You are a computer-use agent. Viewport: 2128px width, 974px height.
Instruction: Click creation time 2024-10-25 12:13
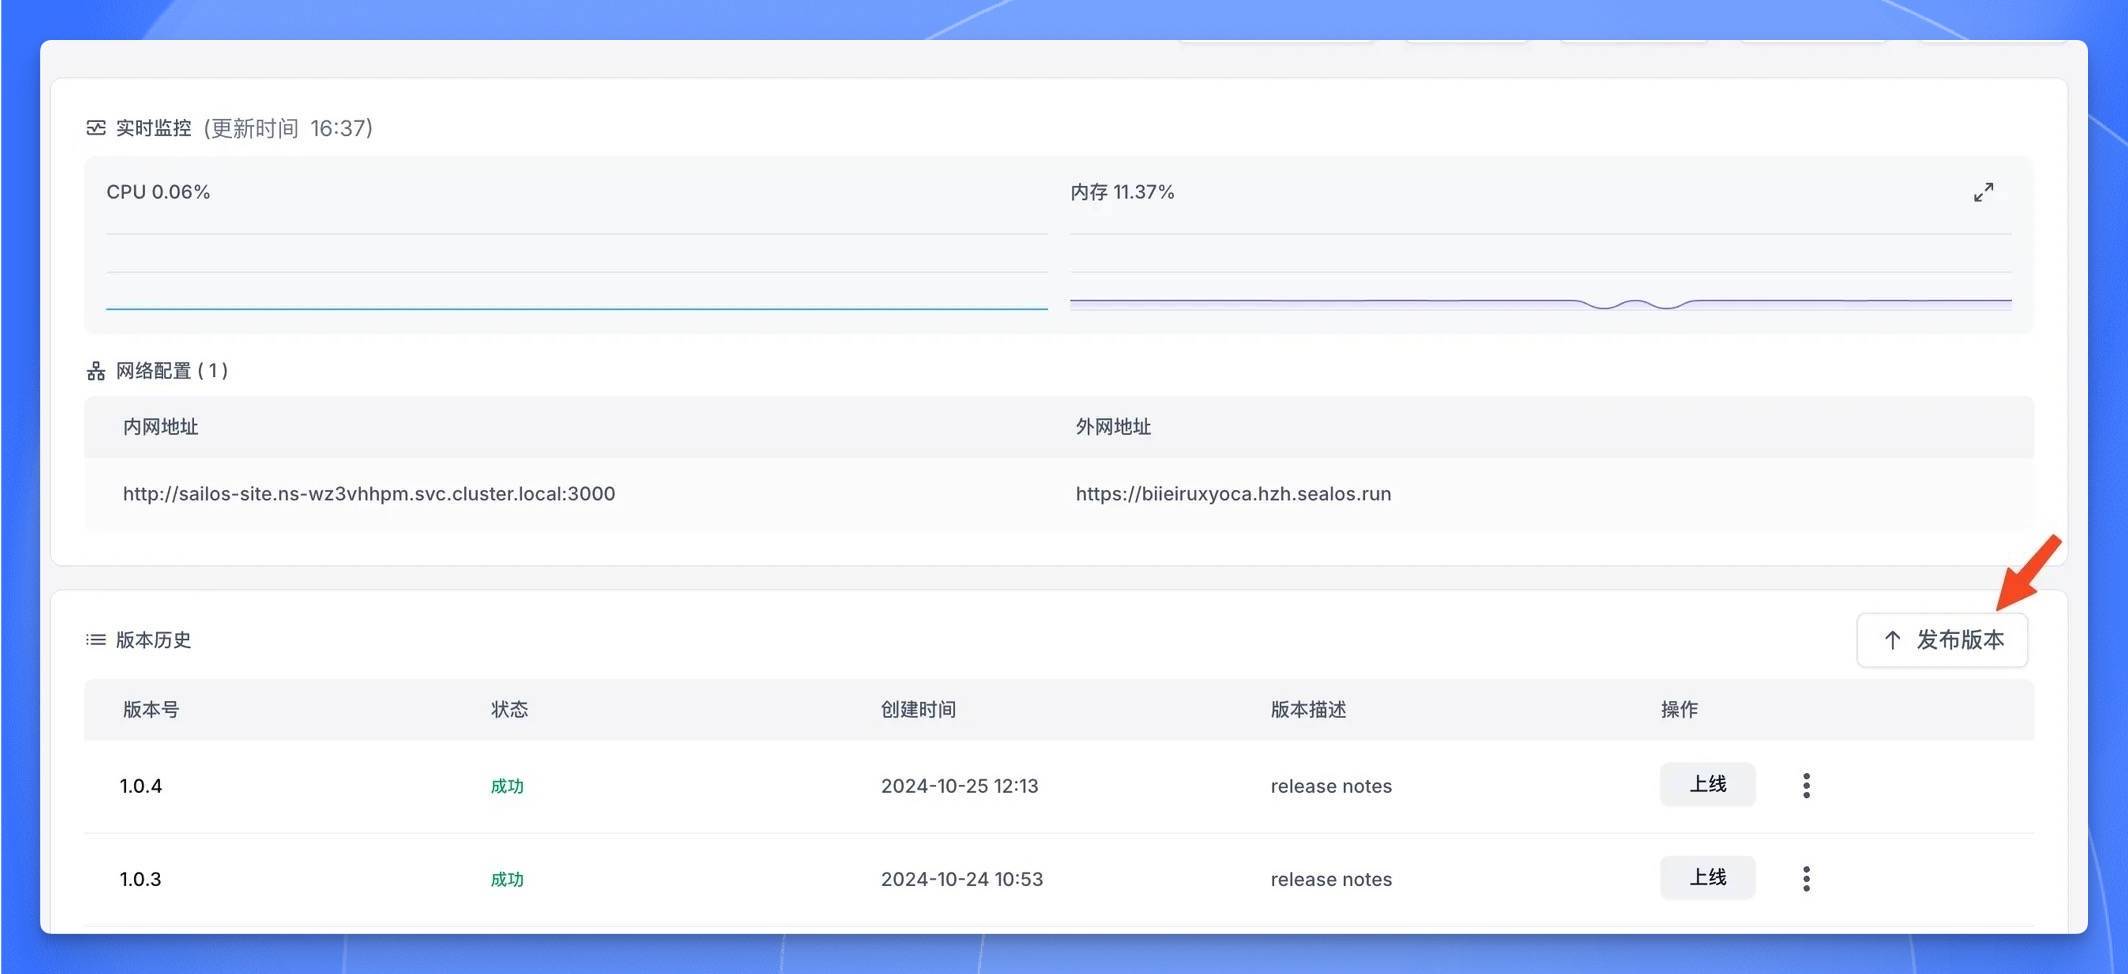960,786
